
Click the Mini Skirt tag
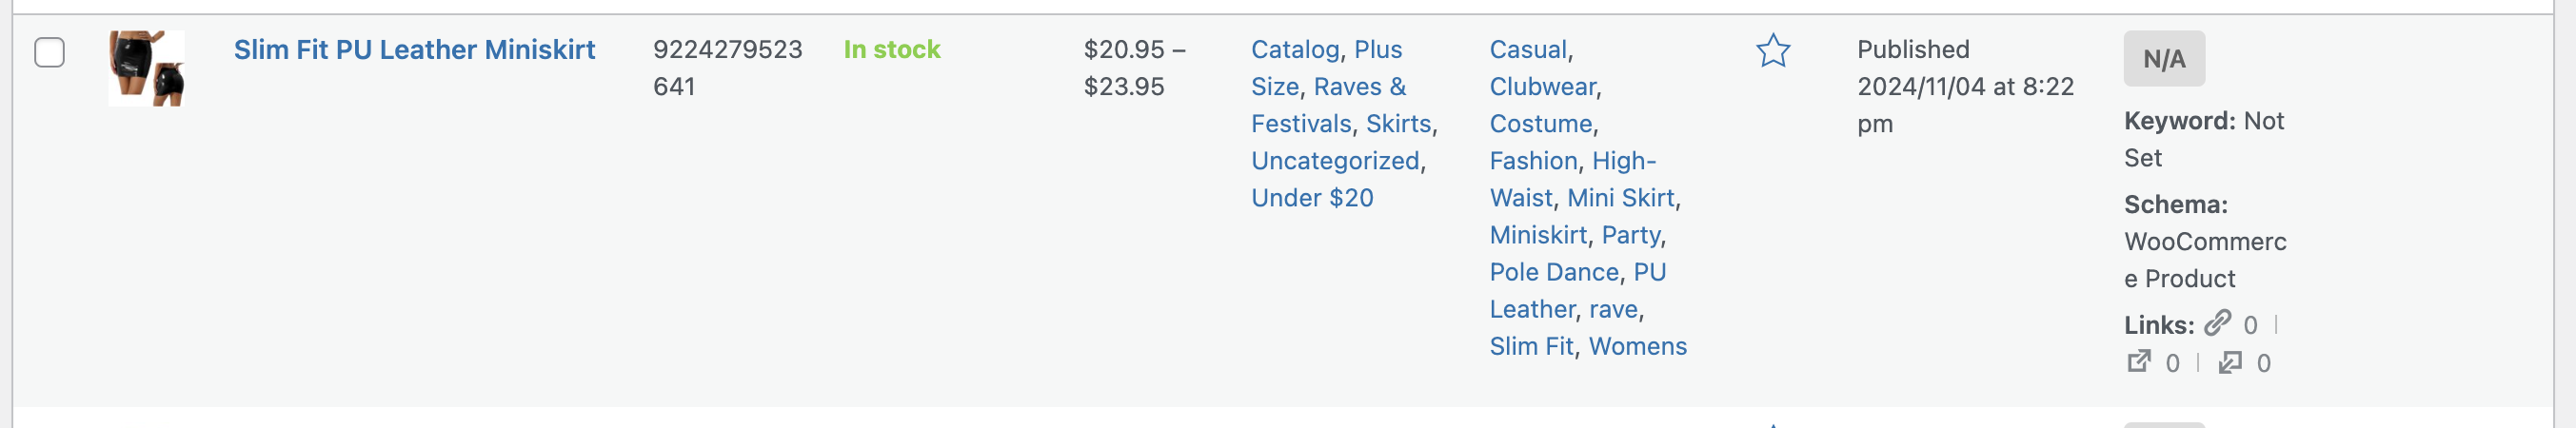coord(1620,198)
